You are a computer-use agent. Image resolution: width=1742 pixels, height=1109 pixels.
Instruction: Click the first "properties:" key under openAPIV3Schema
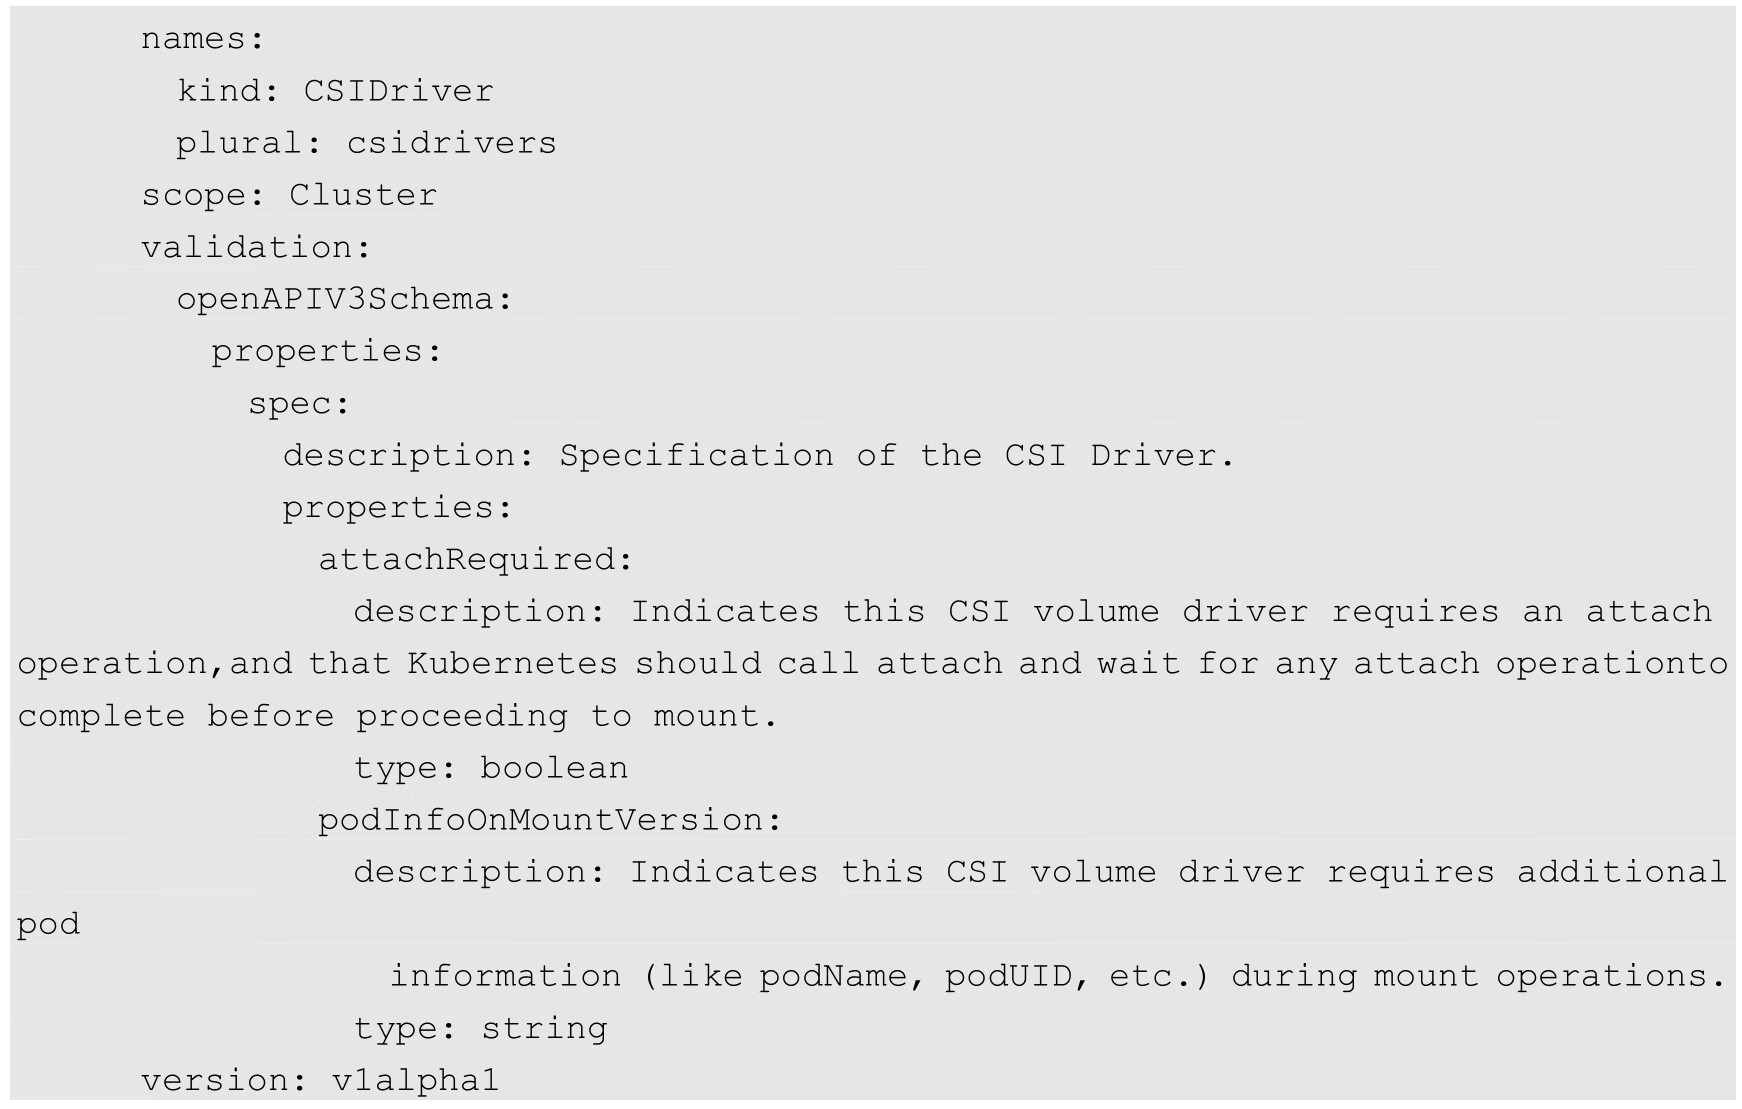326,351
